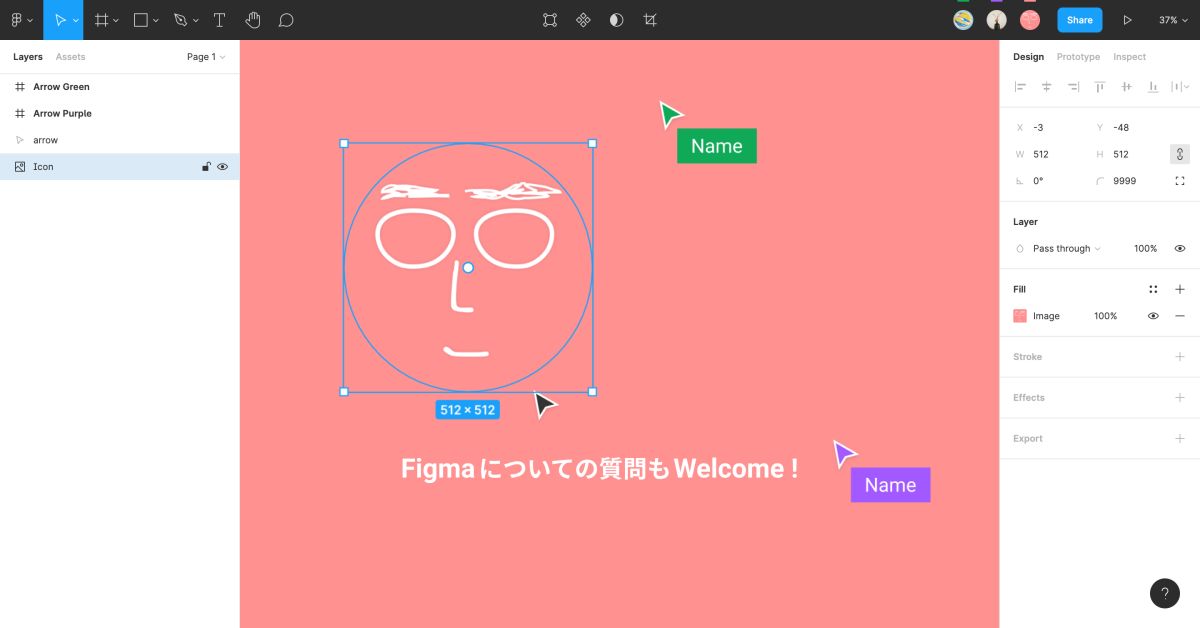Select the Text tool
Image resolution: width=1200 pixels, height=628 pixels.
point(219,19)
